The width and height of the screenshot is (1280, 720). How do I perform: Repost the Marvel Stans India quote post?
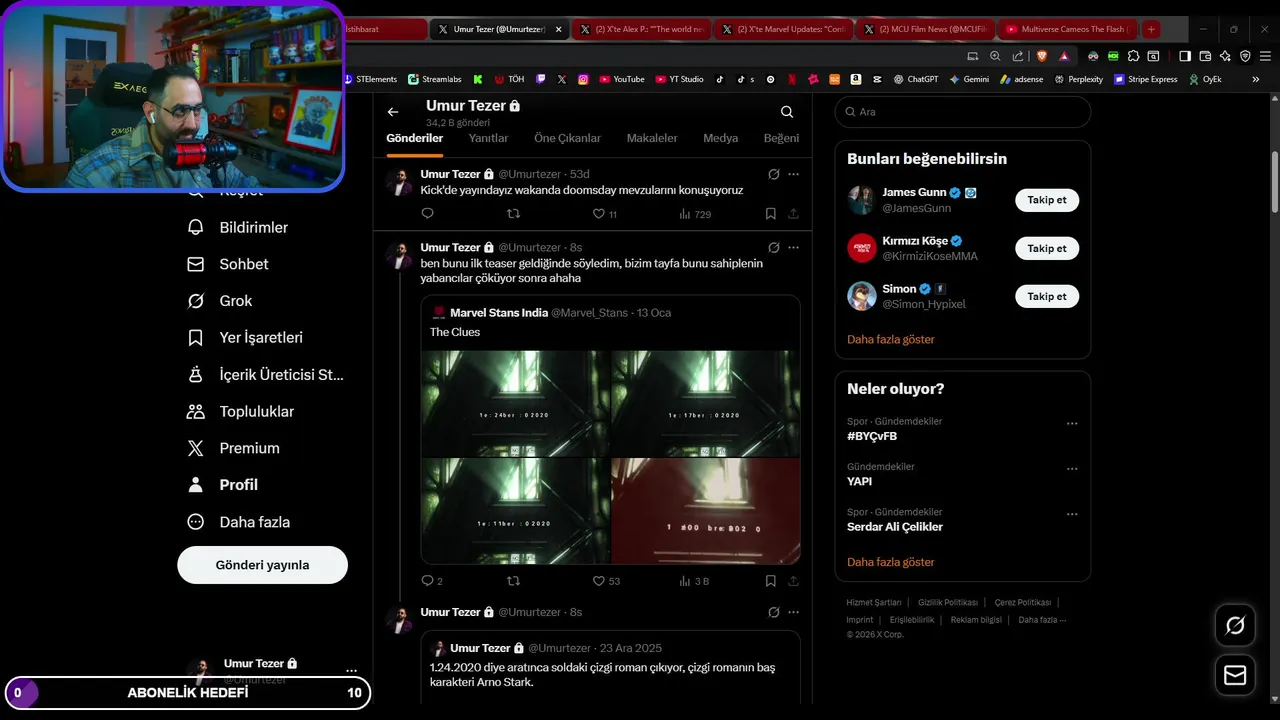coord(513,581)
